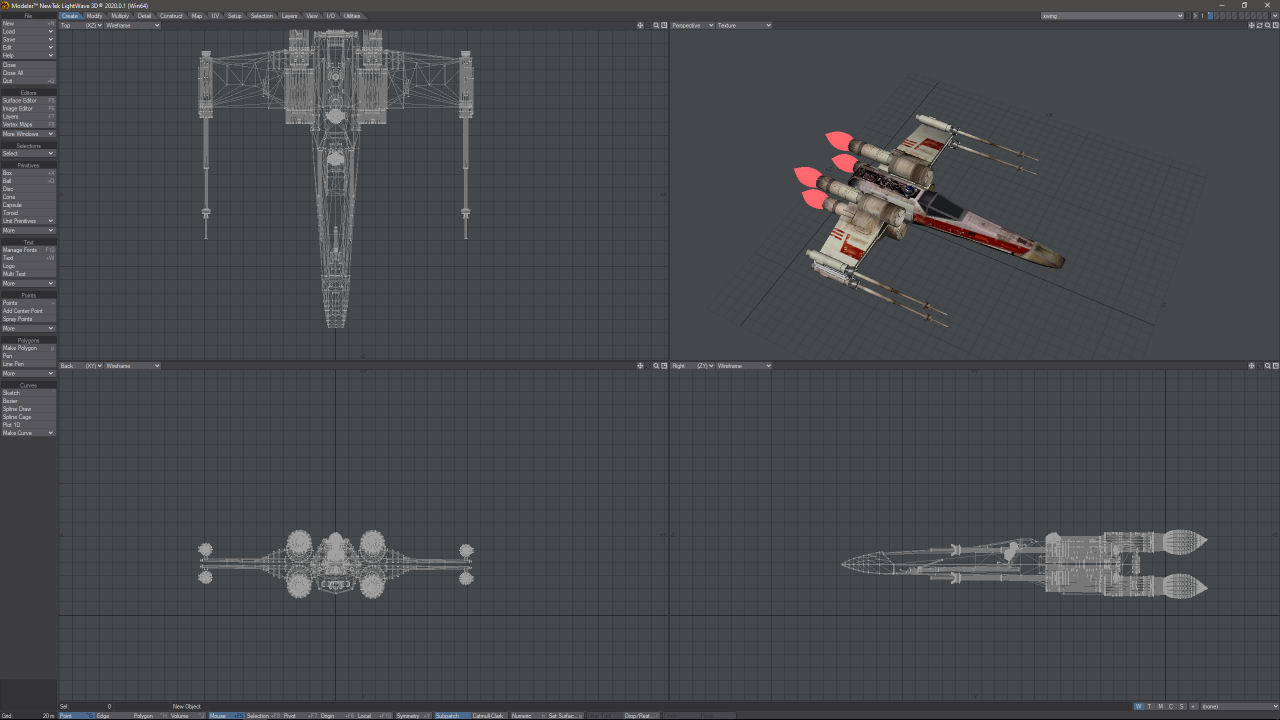Enable Volume selection mode

pyautogui.click(x=187, y=716)
